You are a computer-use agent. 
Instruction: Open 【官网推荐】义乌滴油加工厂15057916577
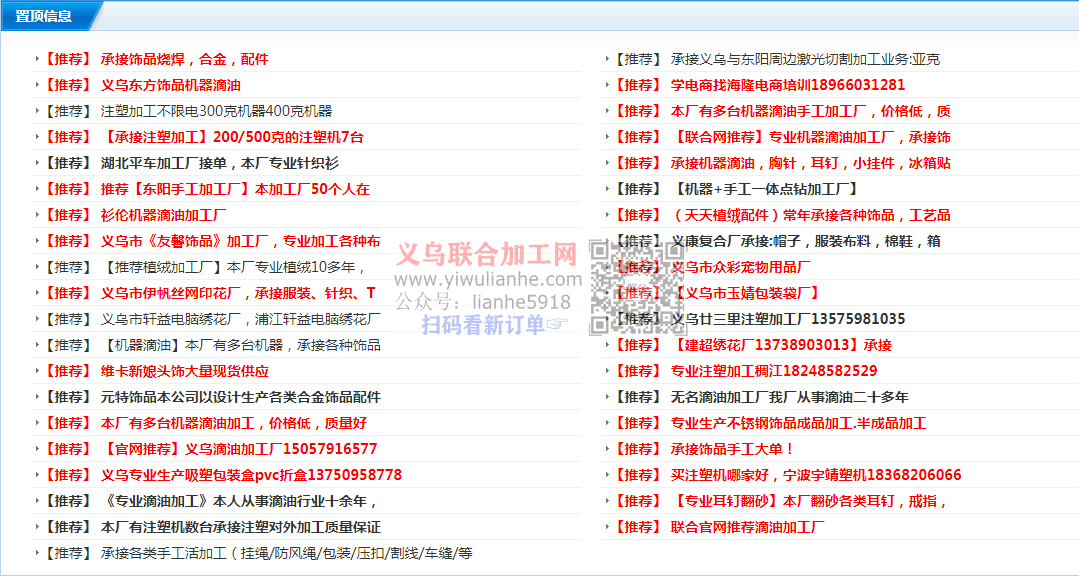239,449
